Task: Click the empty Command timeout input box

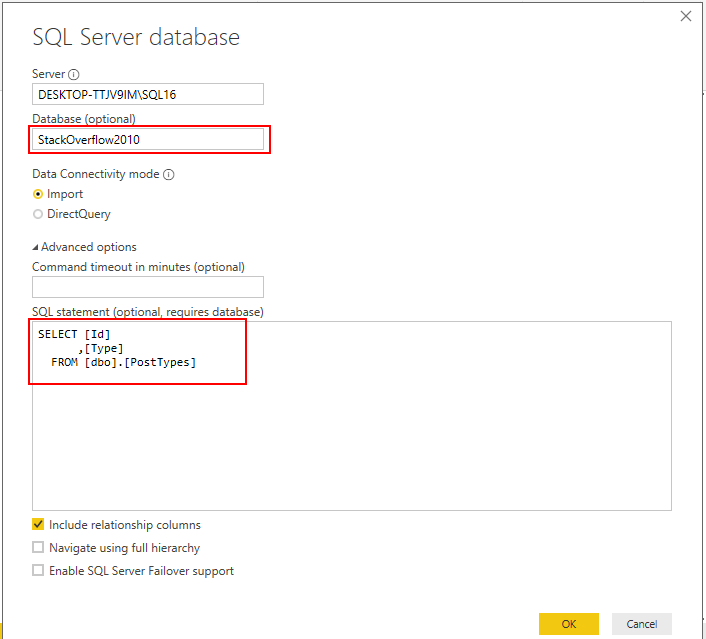Action: (x=148, y=287)
